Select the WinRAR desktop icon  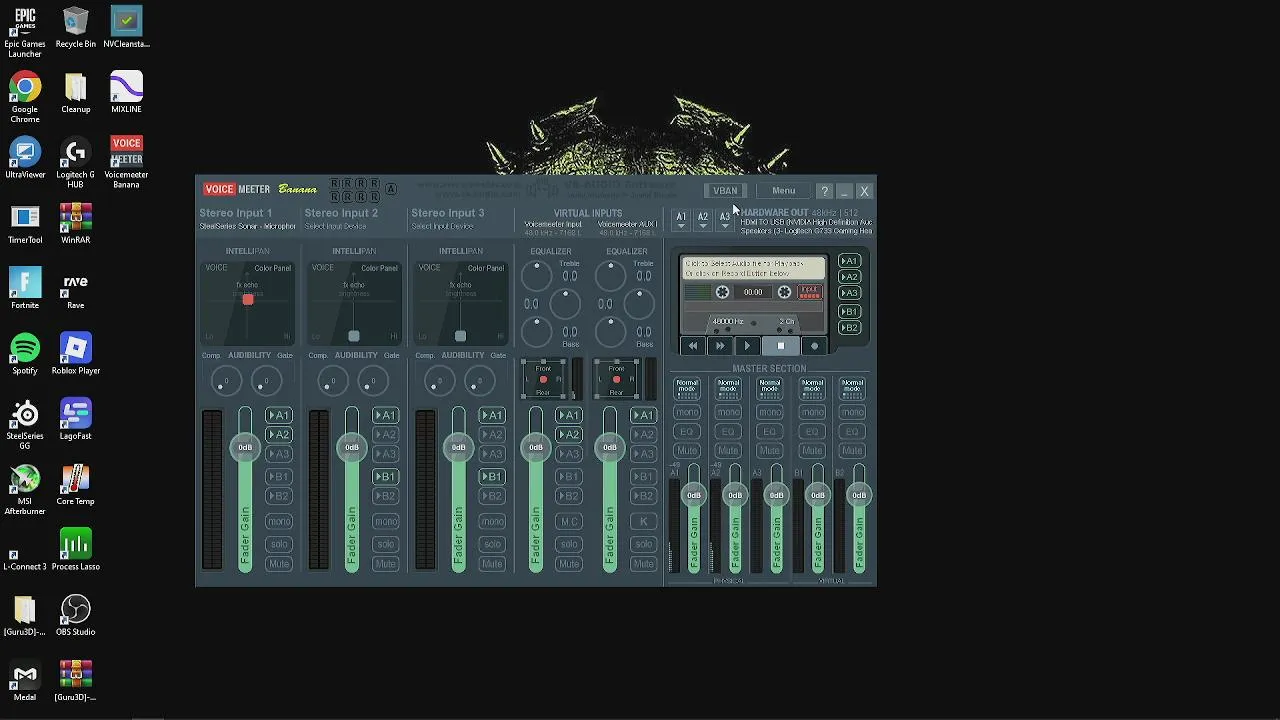(76, 224)
